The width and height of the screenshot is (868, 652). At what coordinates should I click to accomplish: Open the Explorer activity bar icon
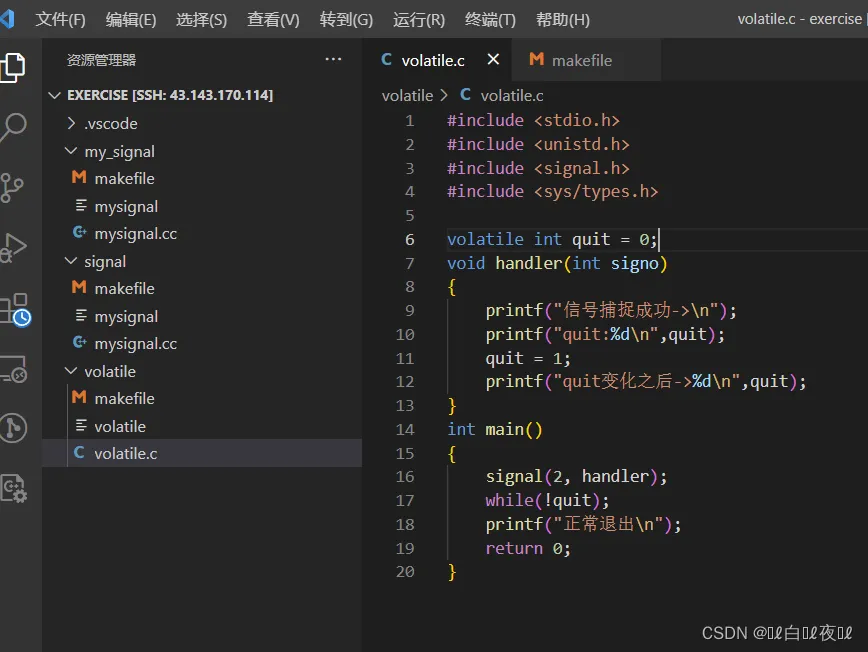pyautogui.click(x=12, y=66)
